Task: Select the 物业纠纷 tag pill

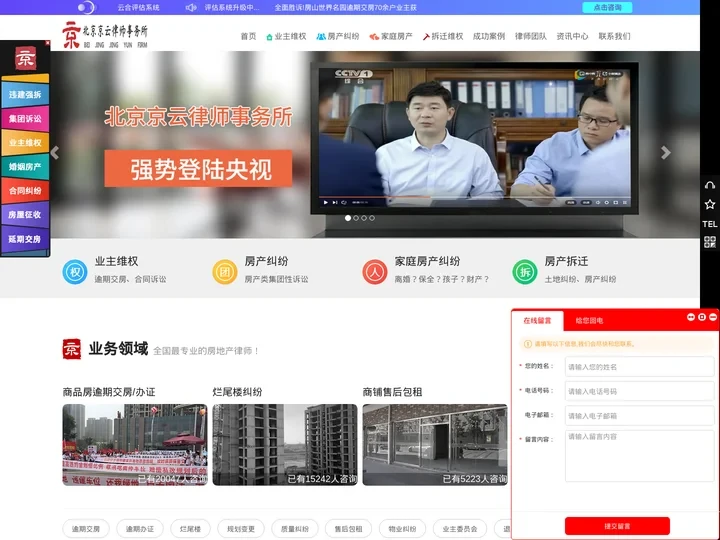Action: pyautogui.click(x=402, y=529)
